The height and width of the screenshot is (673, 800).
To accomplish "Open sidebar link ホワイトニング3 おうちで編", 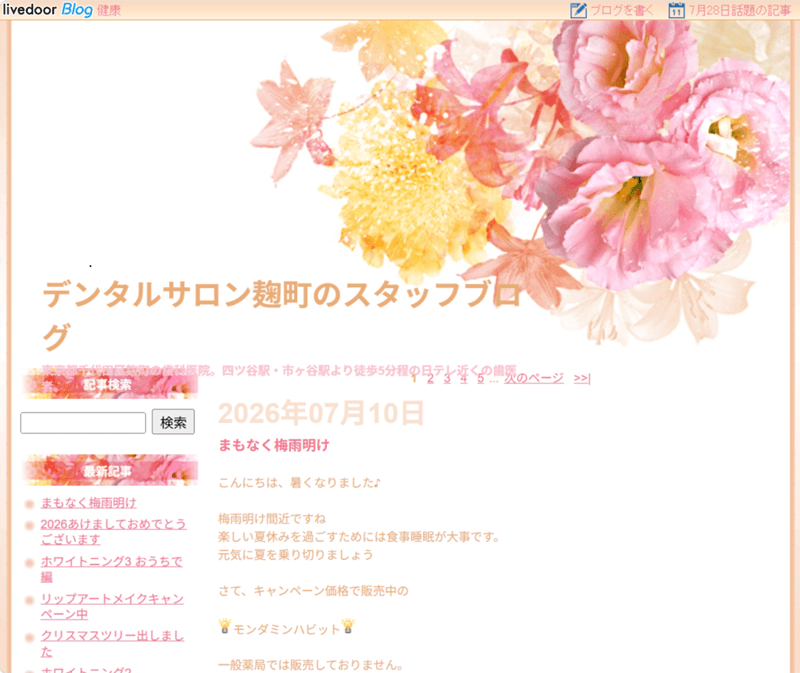I will 111,569.
